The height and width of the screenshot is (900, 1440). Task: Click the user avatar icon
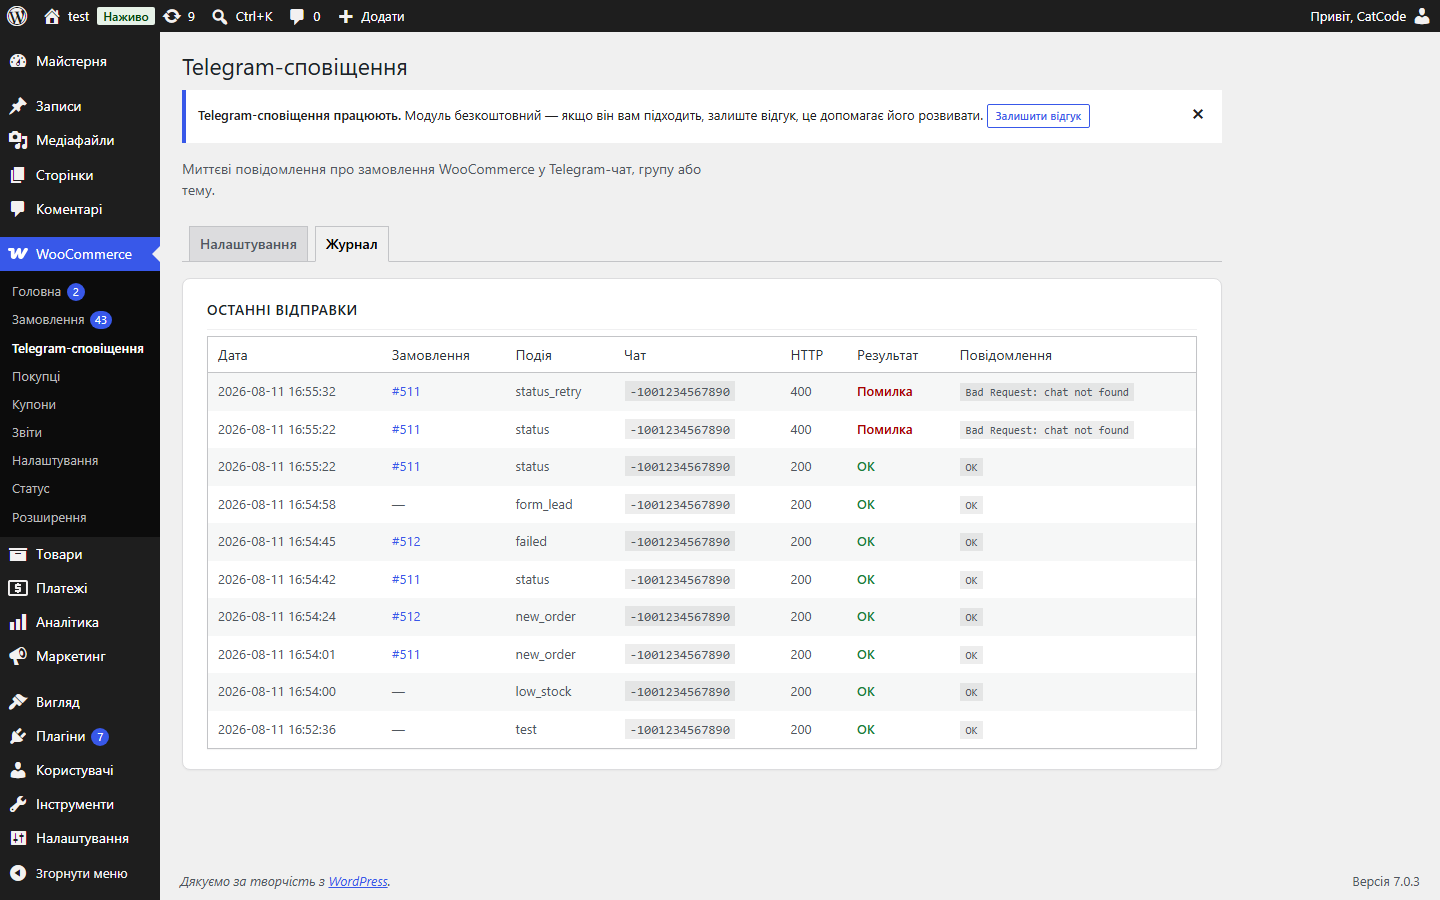click(x=1422, y=16)
